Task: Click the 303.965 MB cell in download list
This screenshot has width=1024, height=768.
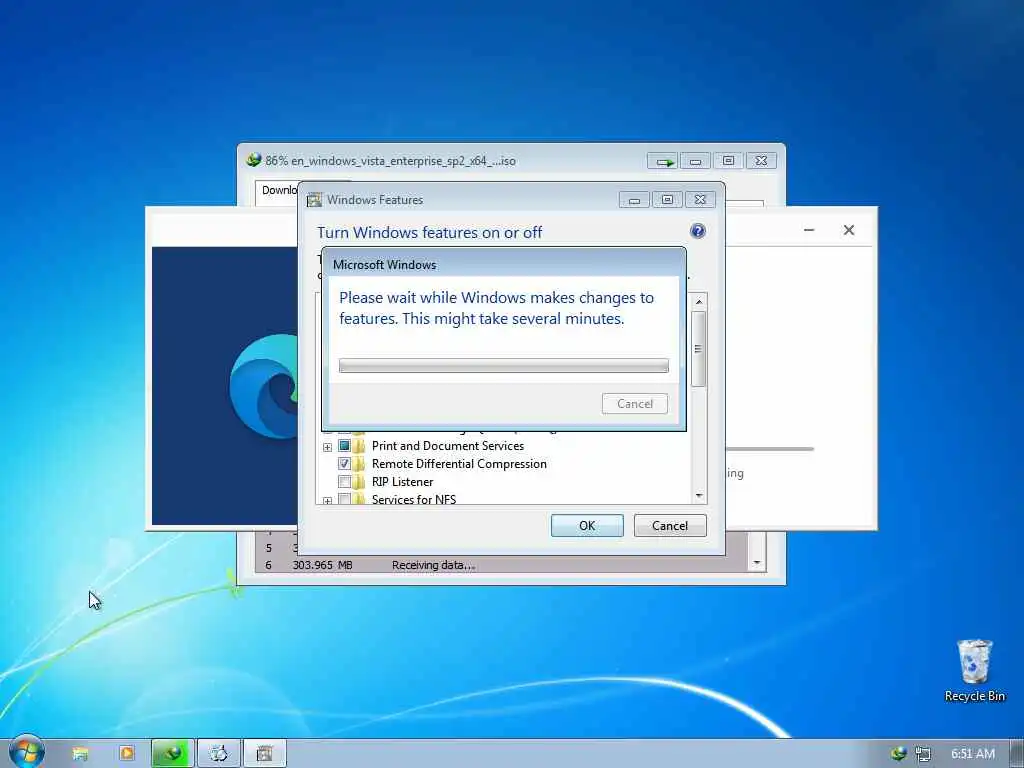Action: coord(323,565)
